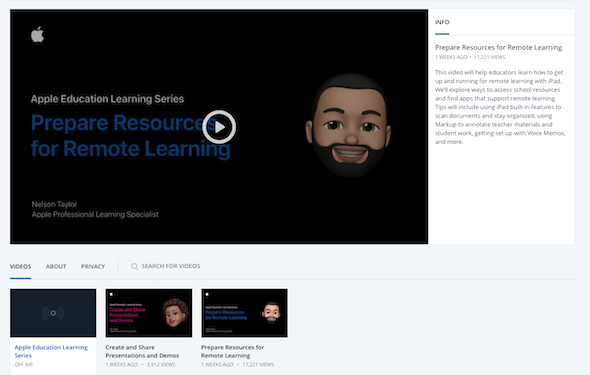Switch to the VIDEOS tab
The image size is (590, 375).
coord(20,266)
